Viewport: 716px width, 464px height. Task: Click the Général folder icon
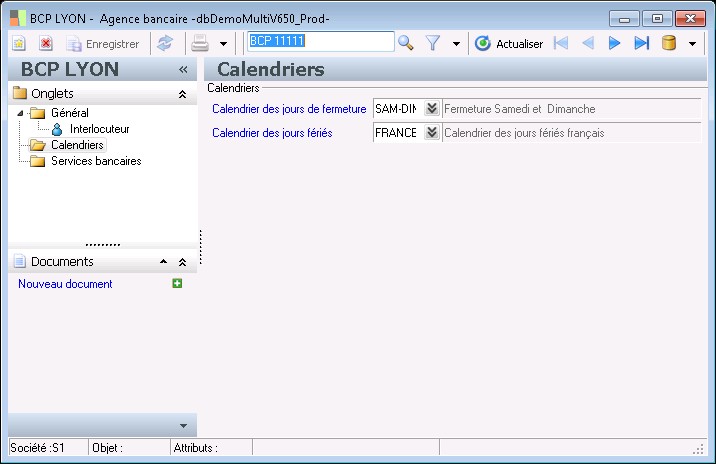(37, 113)
